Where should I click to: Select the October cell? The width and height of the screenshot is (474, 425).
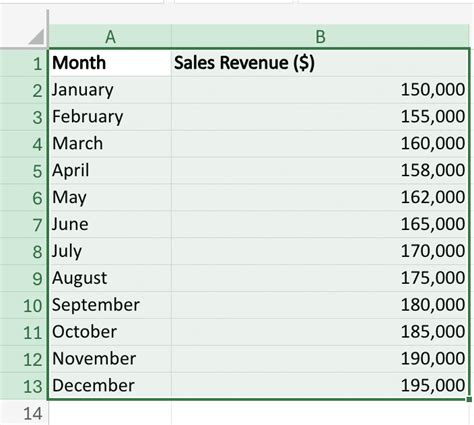(110, 332)
